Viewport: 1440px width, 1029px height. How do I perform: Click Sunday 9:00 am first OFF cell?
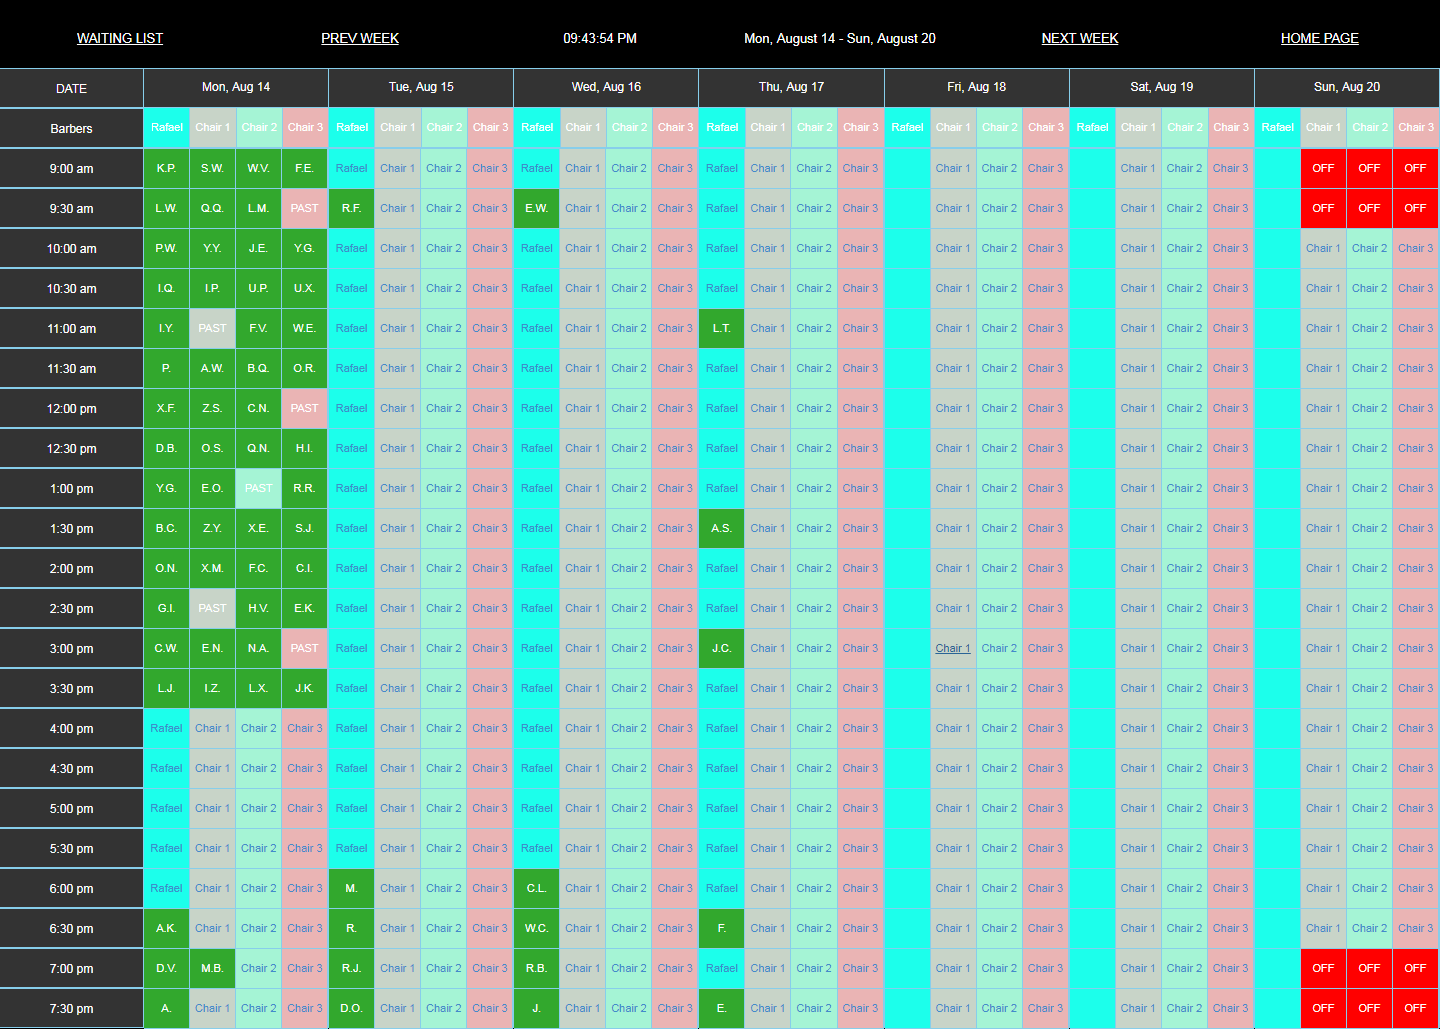1323,168
